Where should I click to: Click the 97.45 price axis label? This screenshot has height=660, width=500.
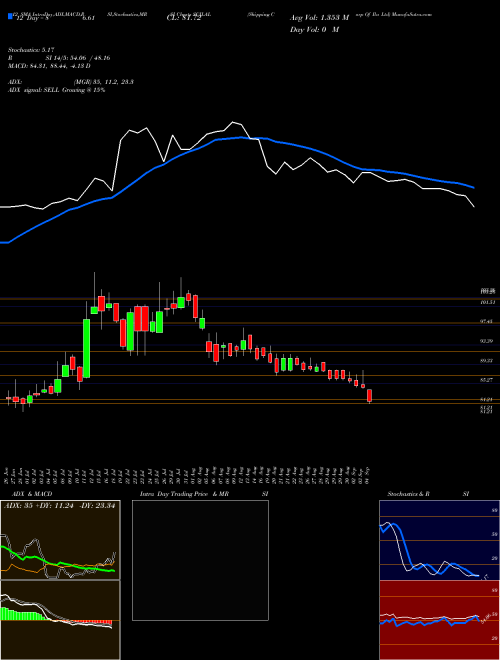point(486,322)
